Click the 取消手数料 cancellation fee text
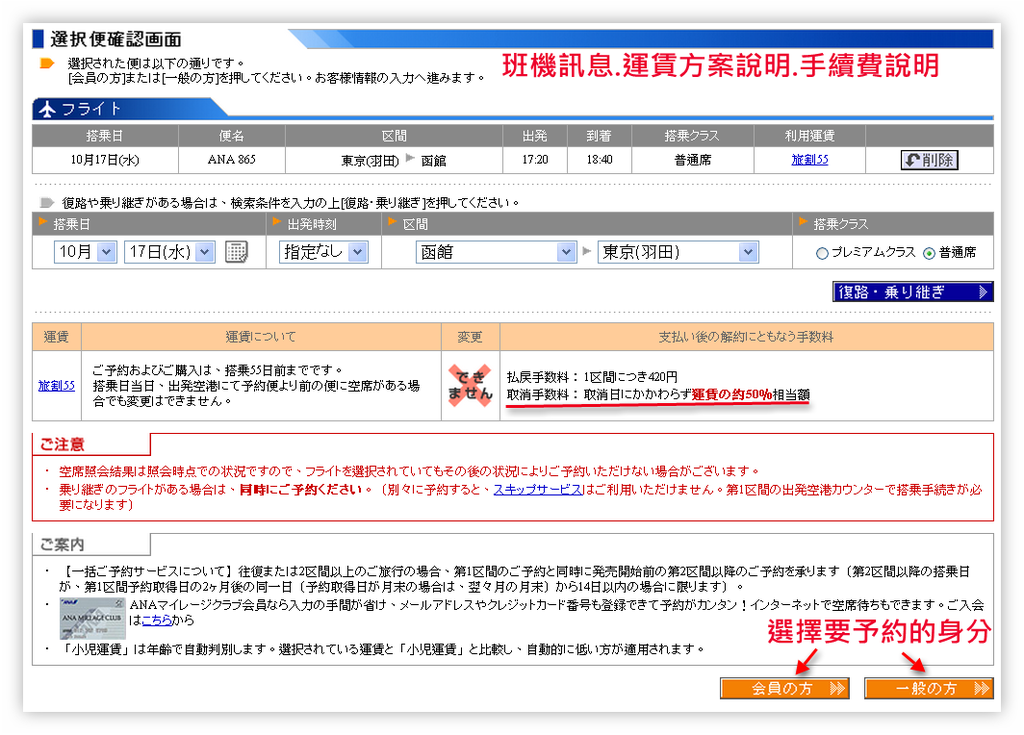Viewport: 1024px width, 735px height. 658,395
